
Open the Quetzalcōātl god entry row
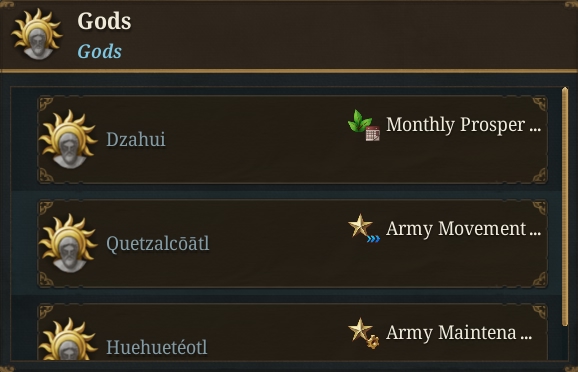tap(292, 243)
